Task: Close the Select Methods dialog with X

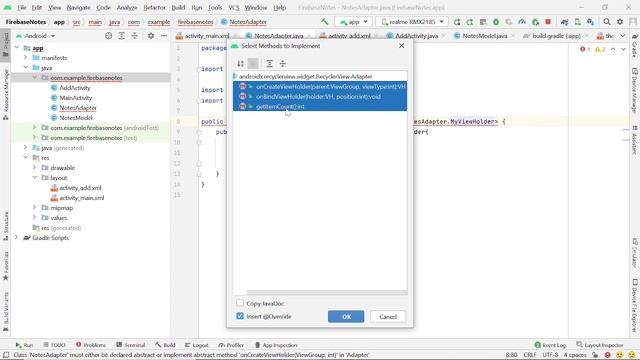Action: 402,46
